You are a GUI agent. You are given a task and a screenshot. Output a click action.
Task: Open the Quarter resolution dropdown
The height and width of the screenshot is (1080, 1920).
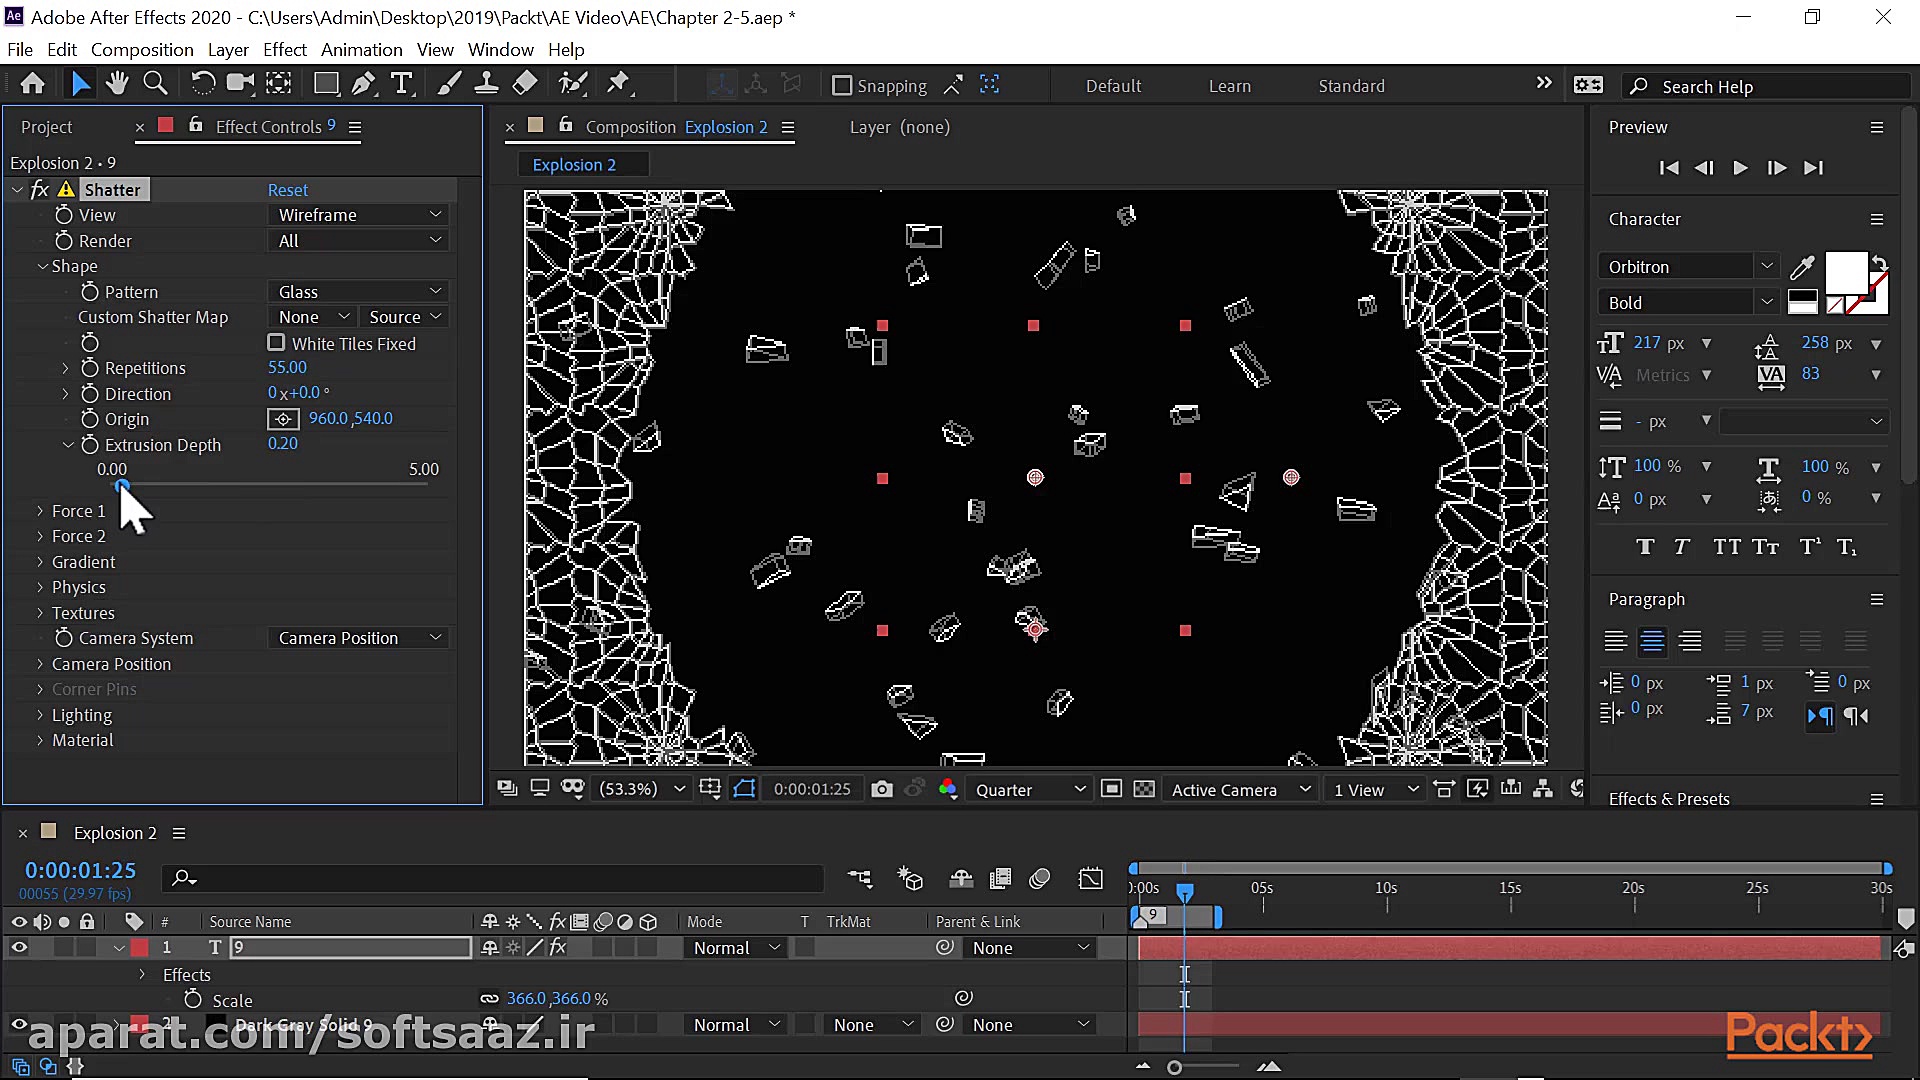click(1030, 789)
